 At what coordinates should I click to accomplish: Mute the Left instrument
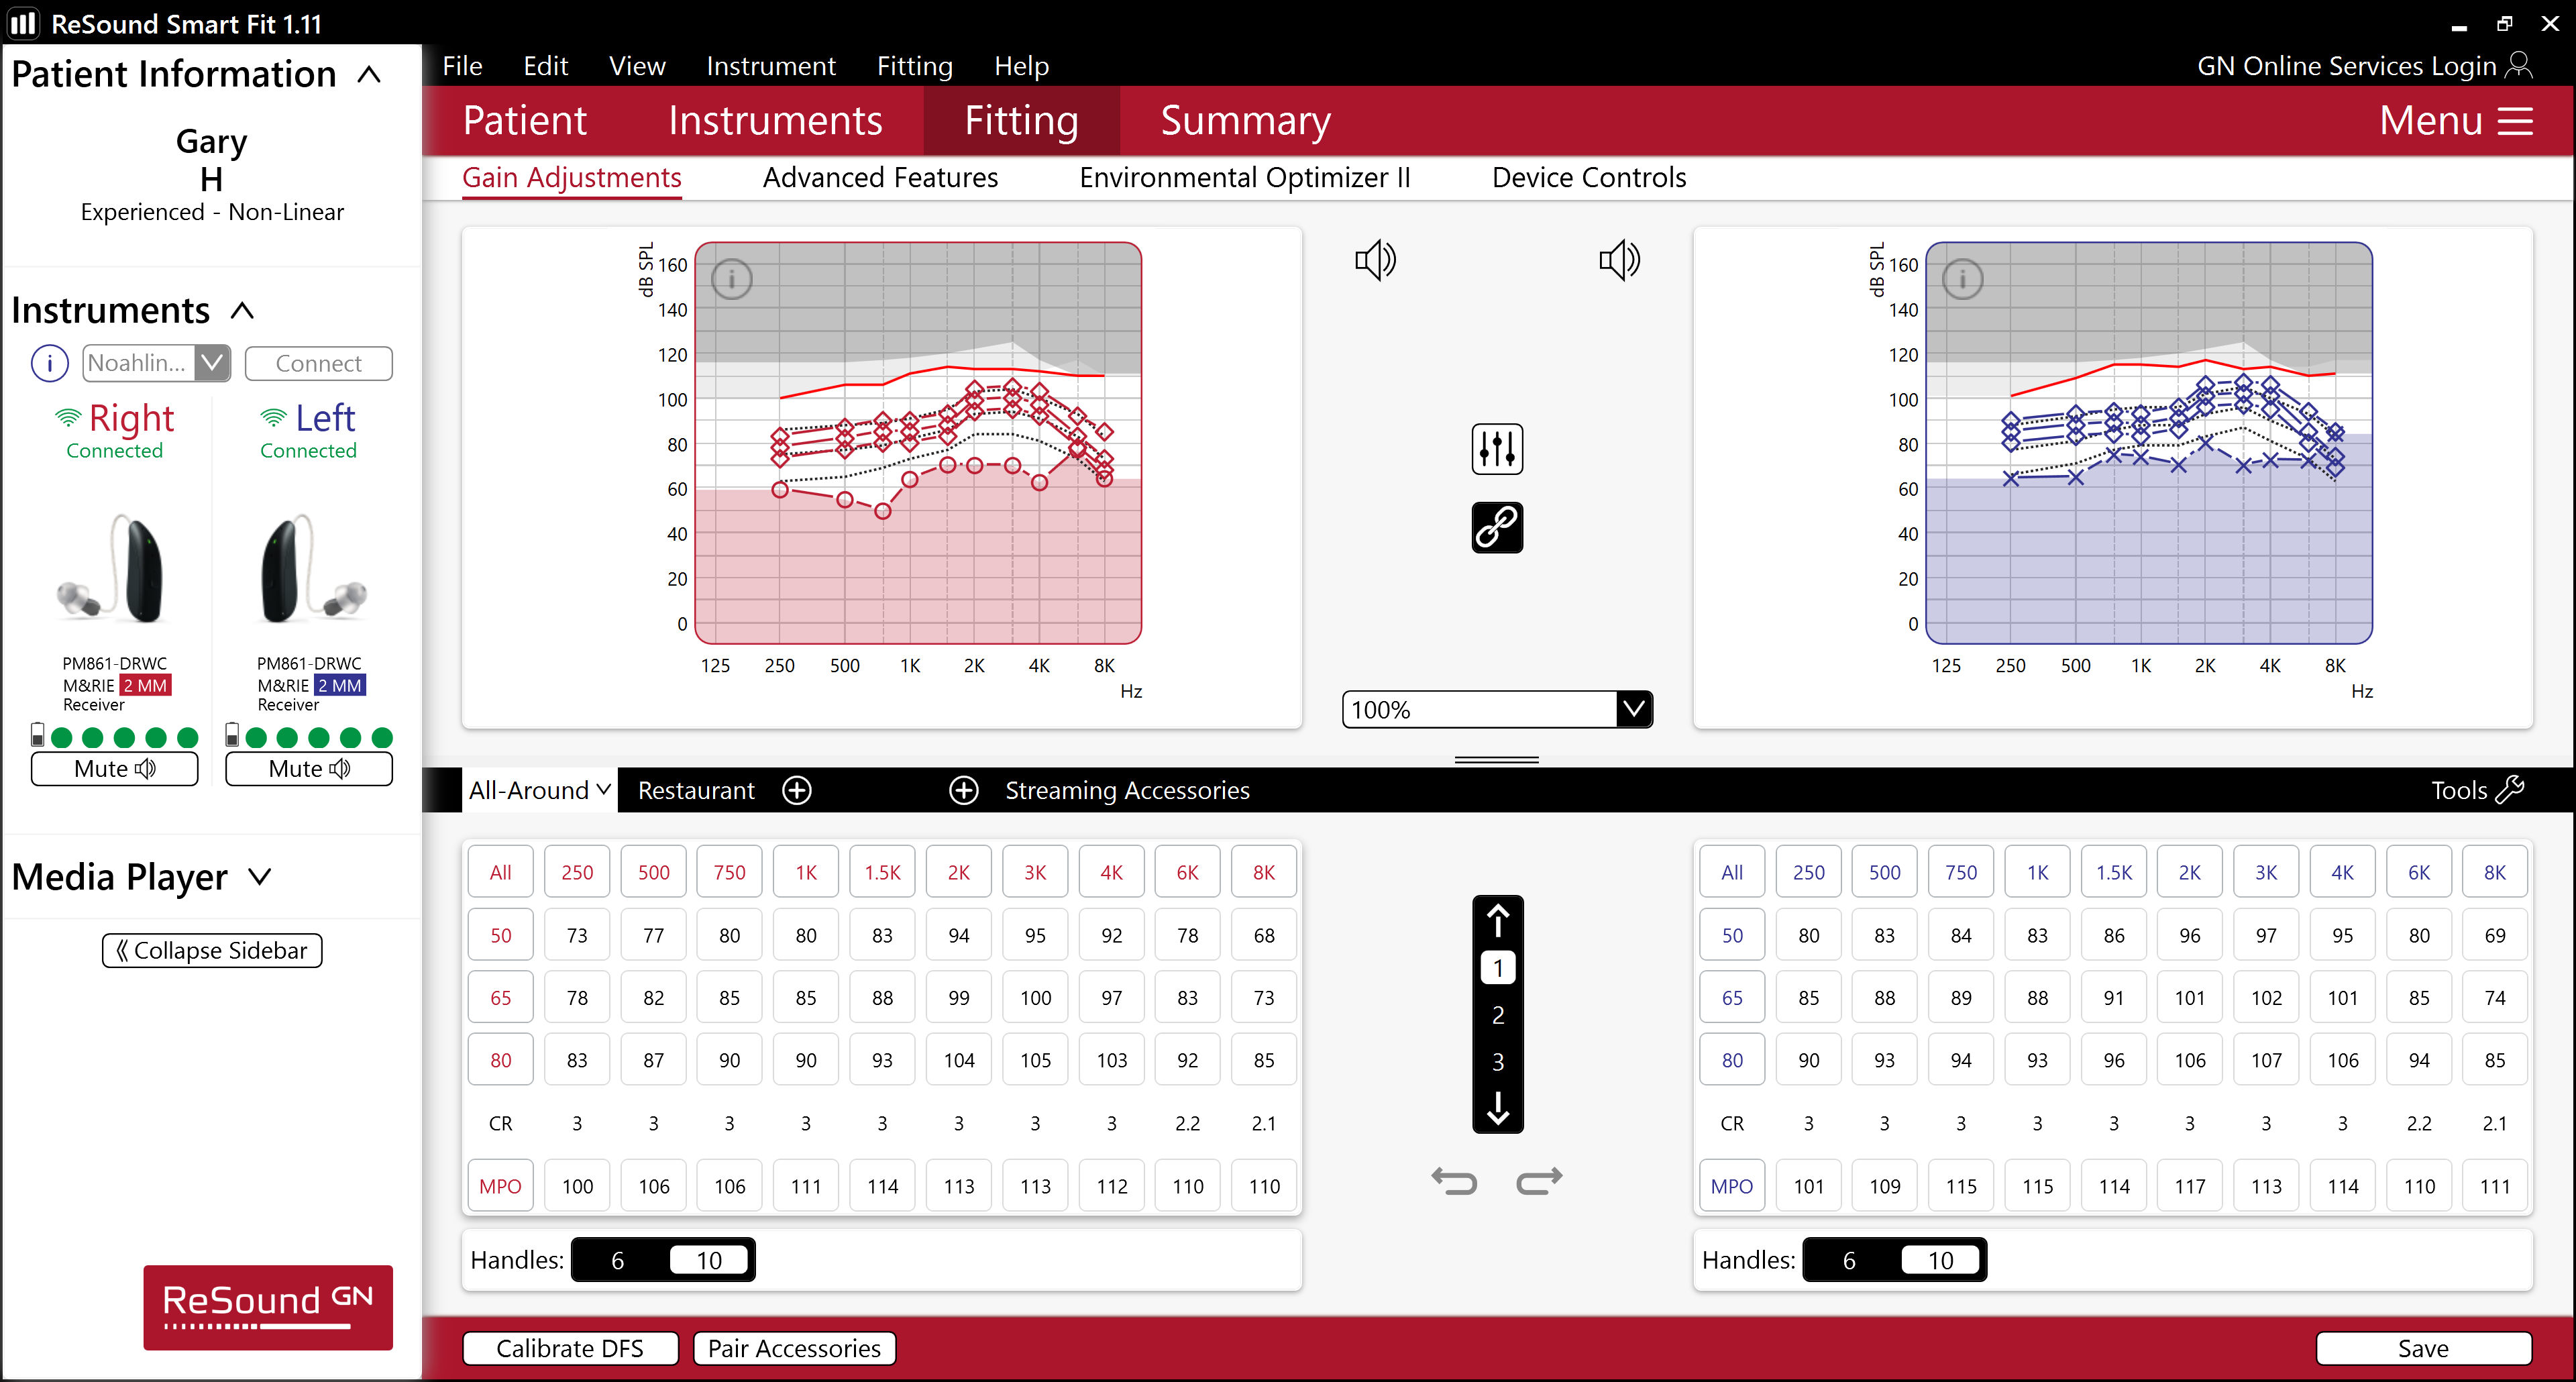point(309,768)
